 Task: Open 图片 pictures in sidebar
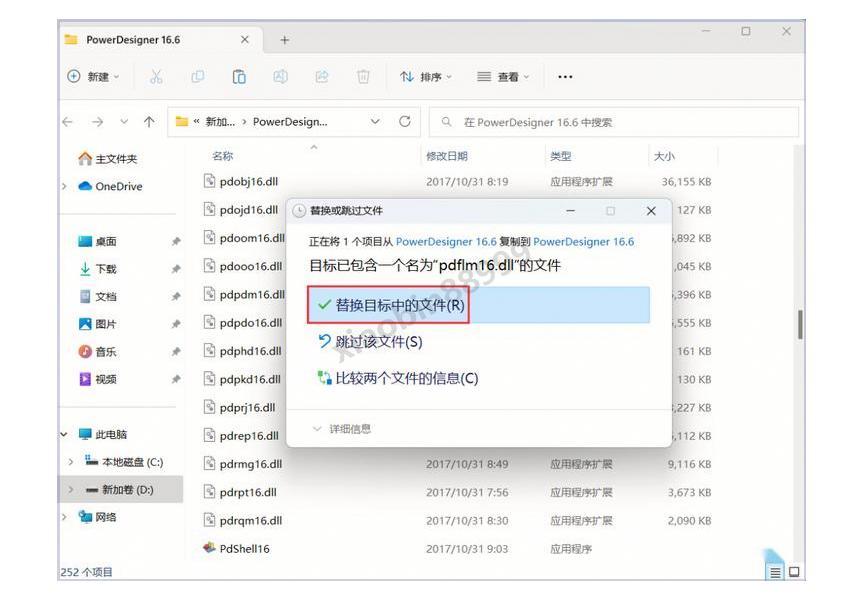point(98,324)
